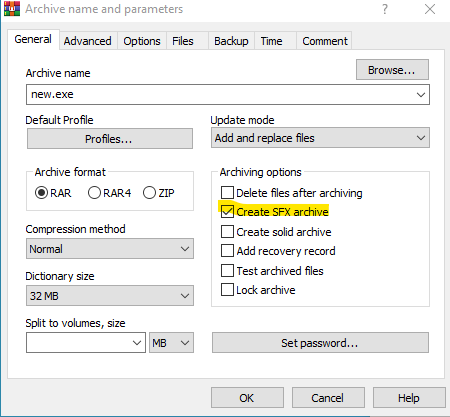Click the question mark help icon

385,9
